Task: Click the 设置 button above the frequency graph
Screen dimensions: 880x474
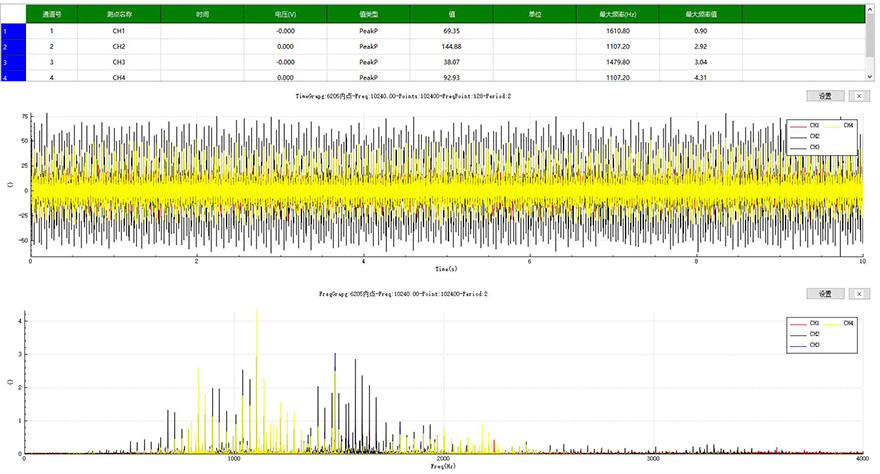Action: (x=825, y=294)
